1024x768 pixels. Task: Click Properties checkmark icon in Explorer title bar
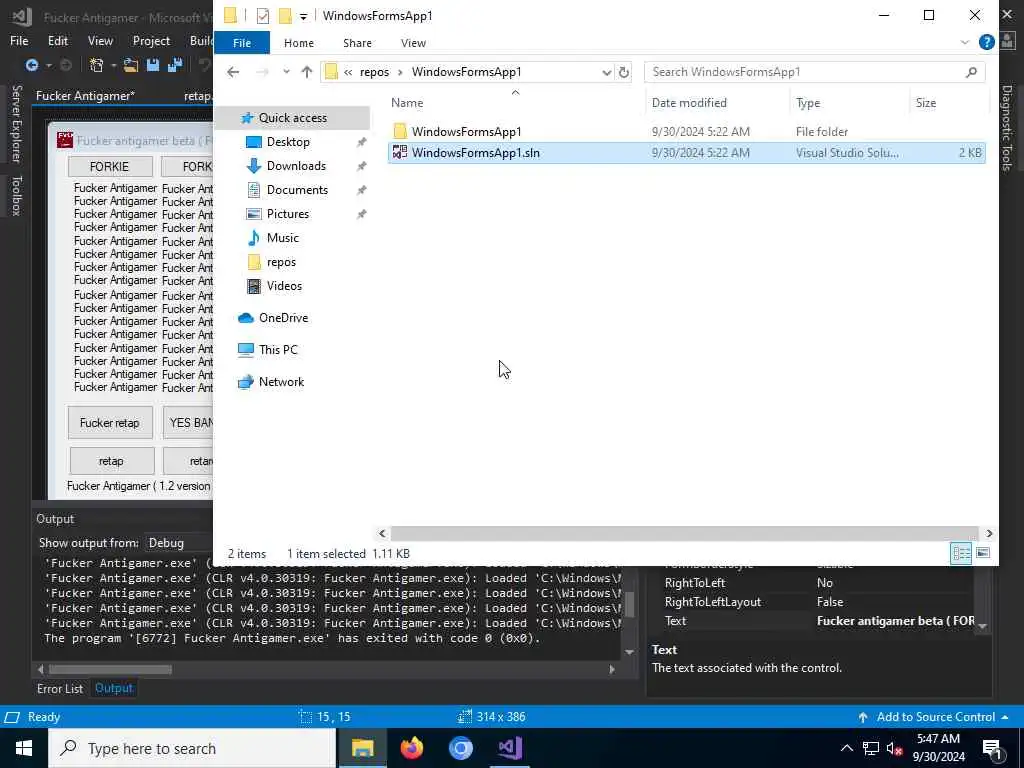click(x=263, y=16)
